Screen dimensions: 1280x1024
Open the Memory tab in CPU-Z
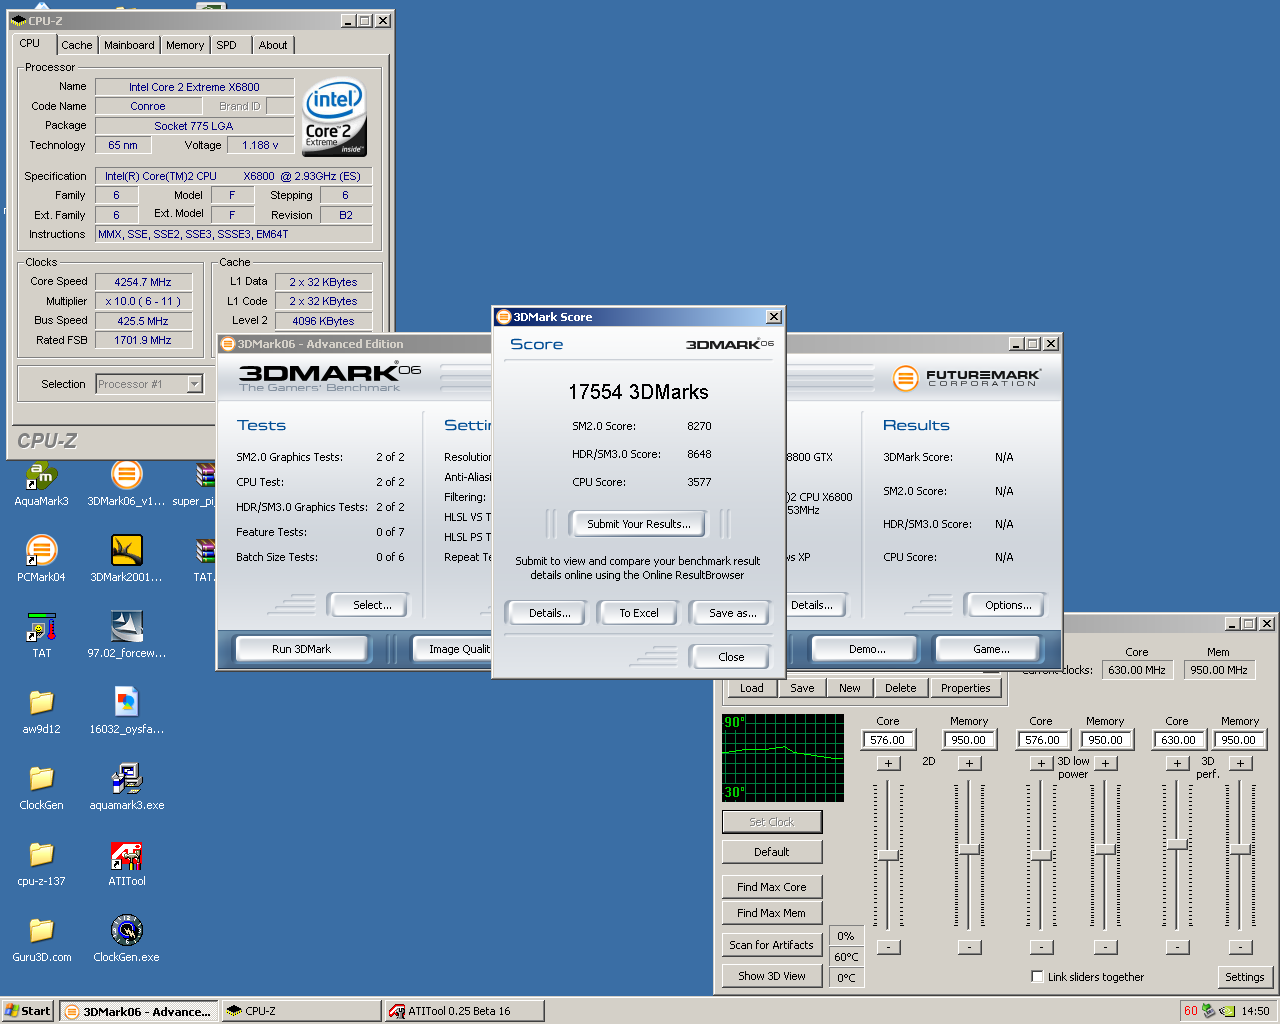(185, 45)
